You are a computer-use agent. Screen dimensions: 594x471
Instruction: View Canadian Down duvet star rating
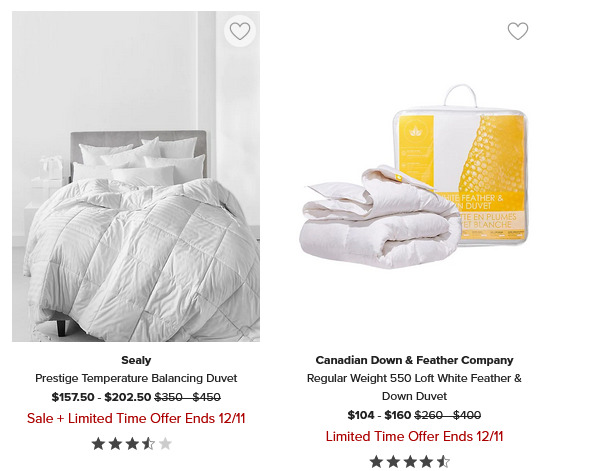410,462
